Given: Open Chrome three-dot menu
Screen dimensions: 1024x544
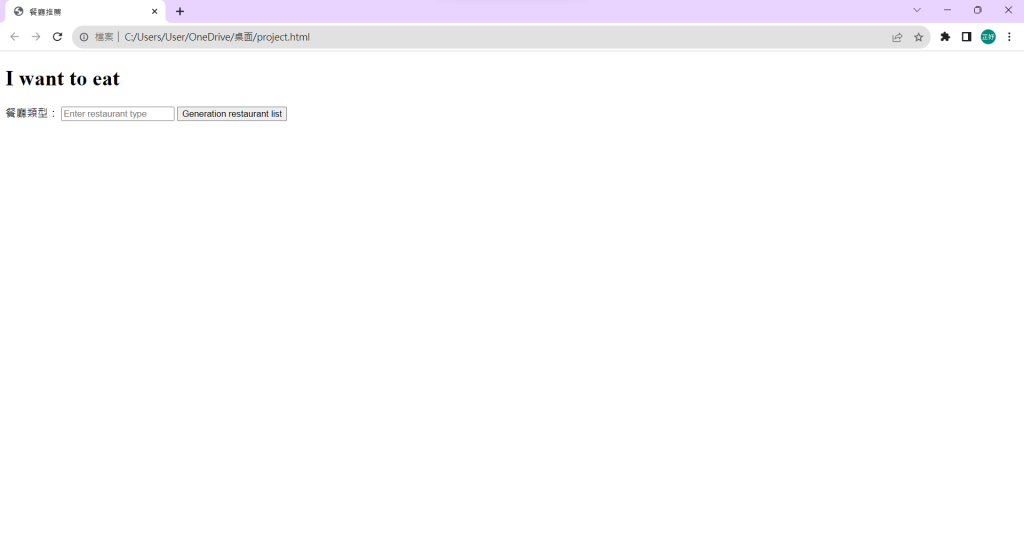Looking at the screenshot, I should click(1009, 37).
